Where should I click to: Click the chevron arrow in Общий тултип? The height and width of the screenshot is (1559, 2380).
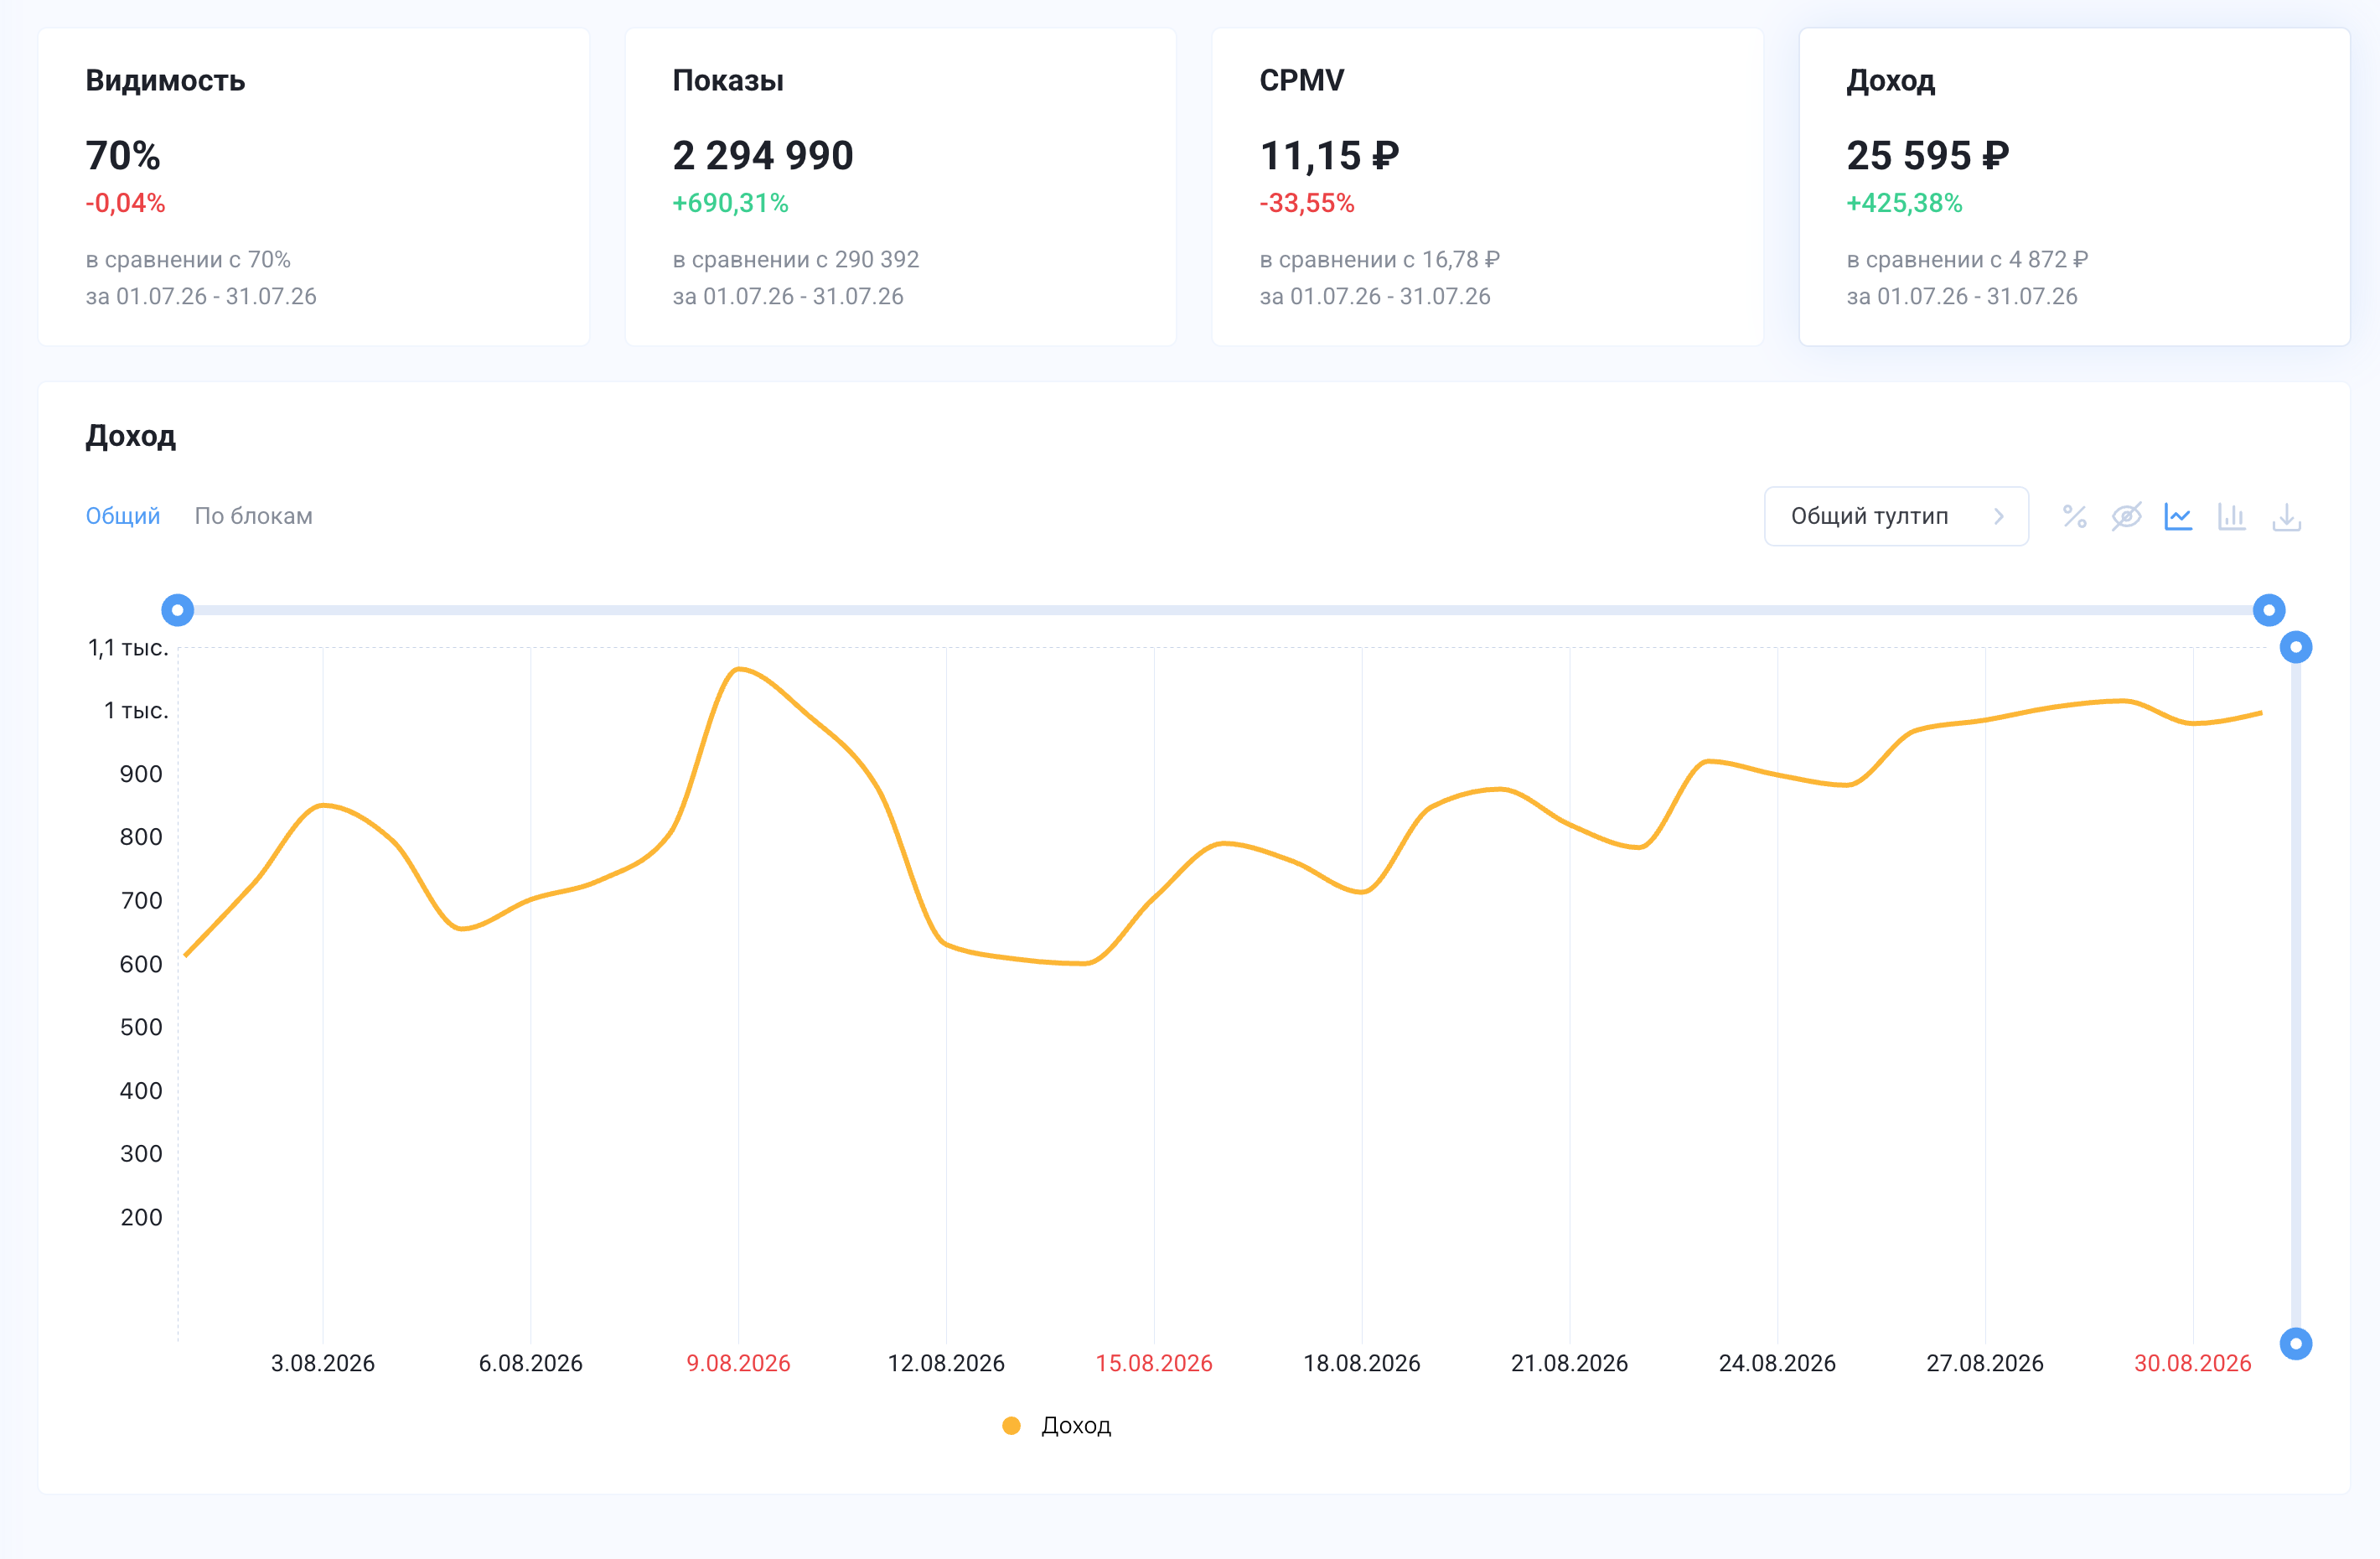click(x=1999, y=516)
